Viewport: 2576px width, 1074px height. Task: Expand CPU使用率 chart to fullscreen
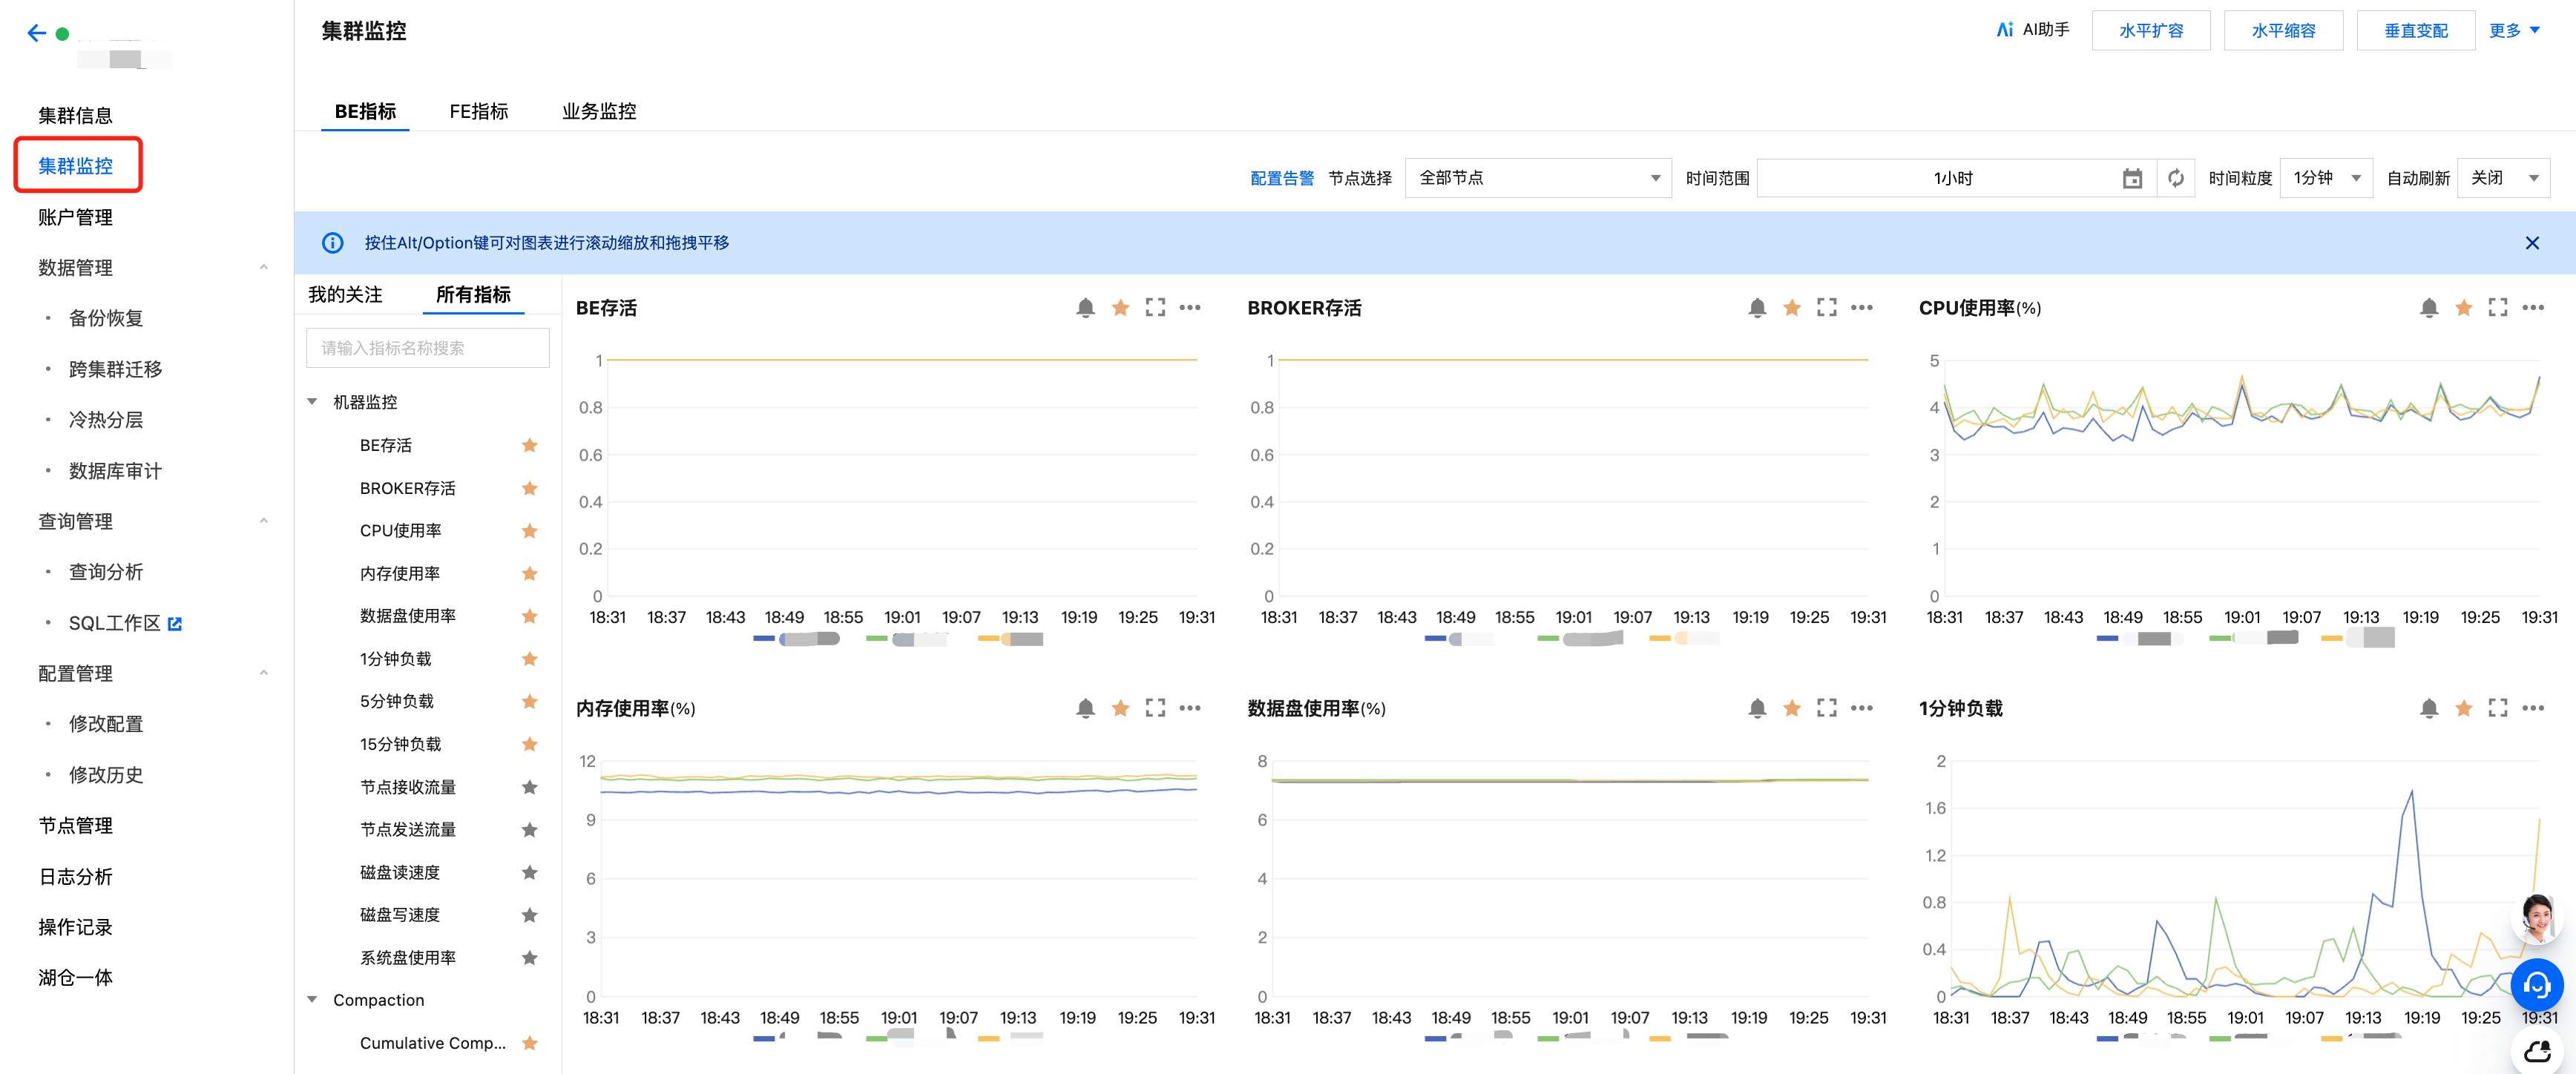[2497, 308]
